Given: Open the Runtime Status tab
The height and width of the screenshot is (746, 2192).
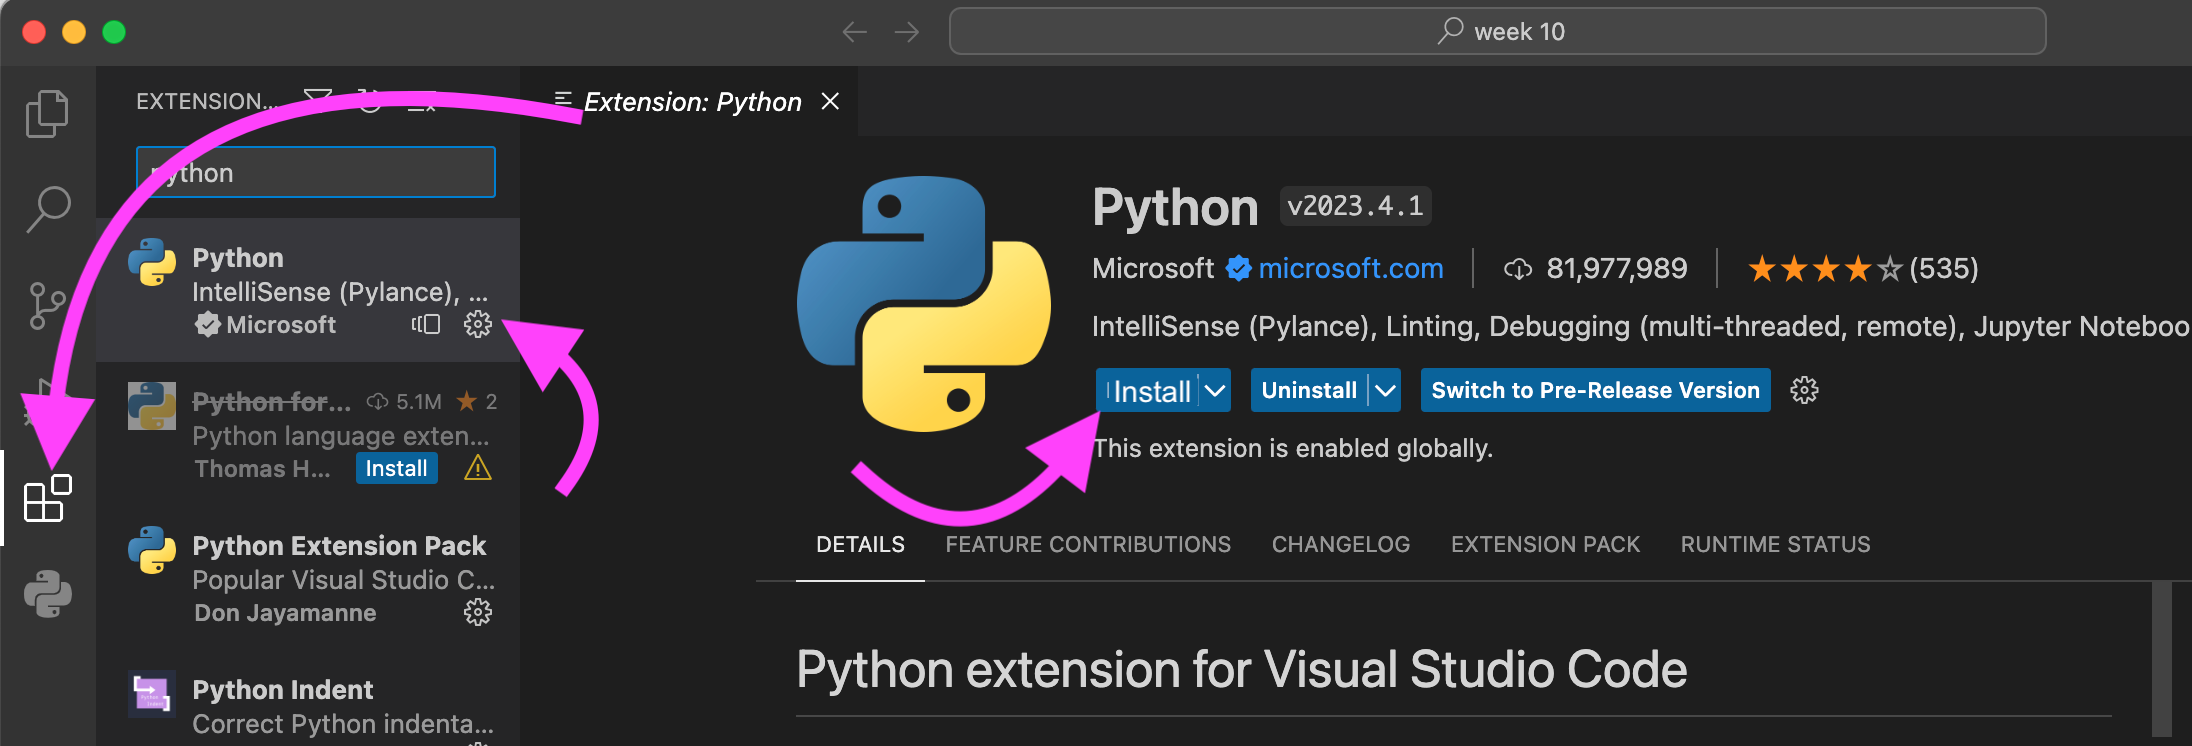Looking at the screenshot, I should (x=1775, y=544).
